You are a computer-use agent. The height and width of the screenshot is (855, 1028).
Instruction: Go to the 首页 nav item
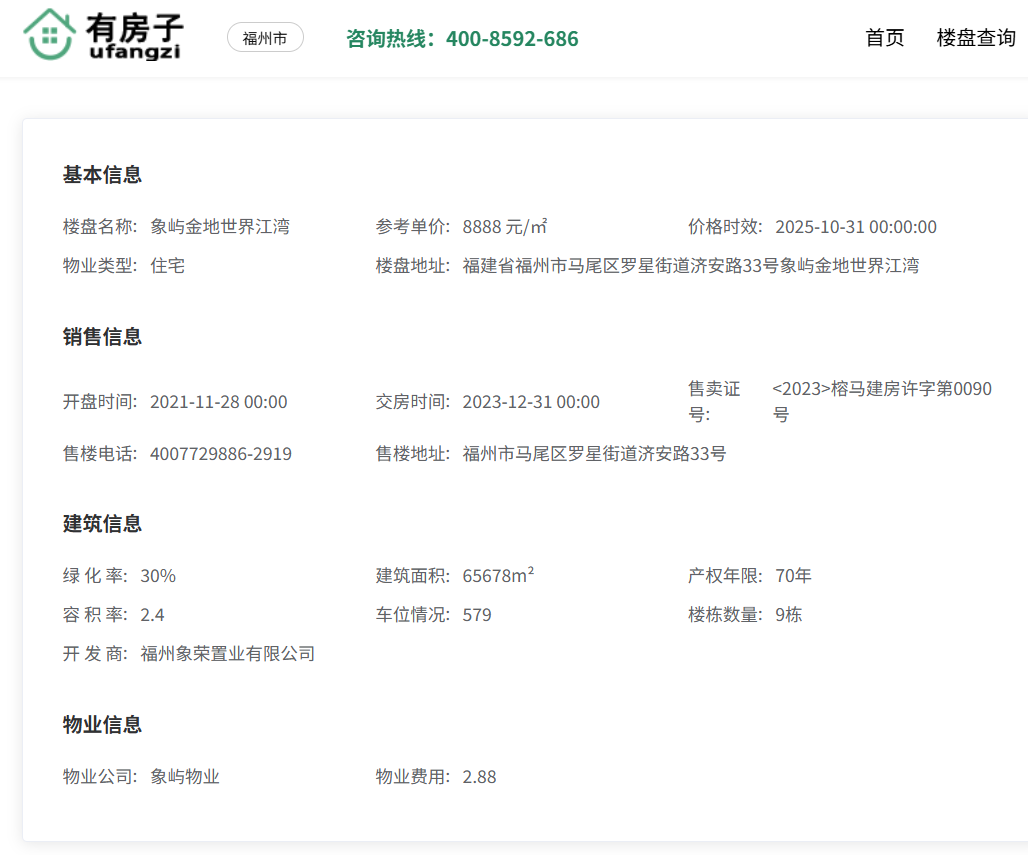(x=884, y=38)
